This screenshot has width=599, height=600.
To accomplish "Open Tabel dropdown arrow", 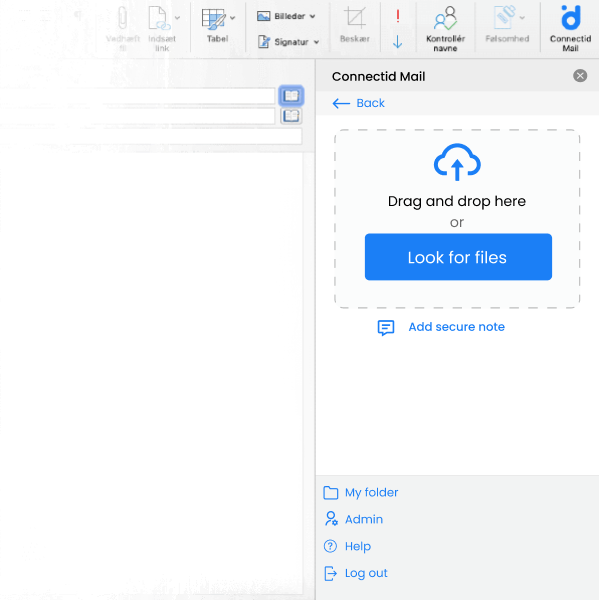I will 232,18.
